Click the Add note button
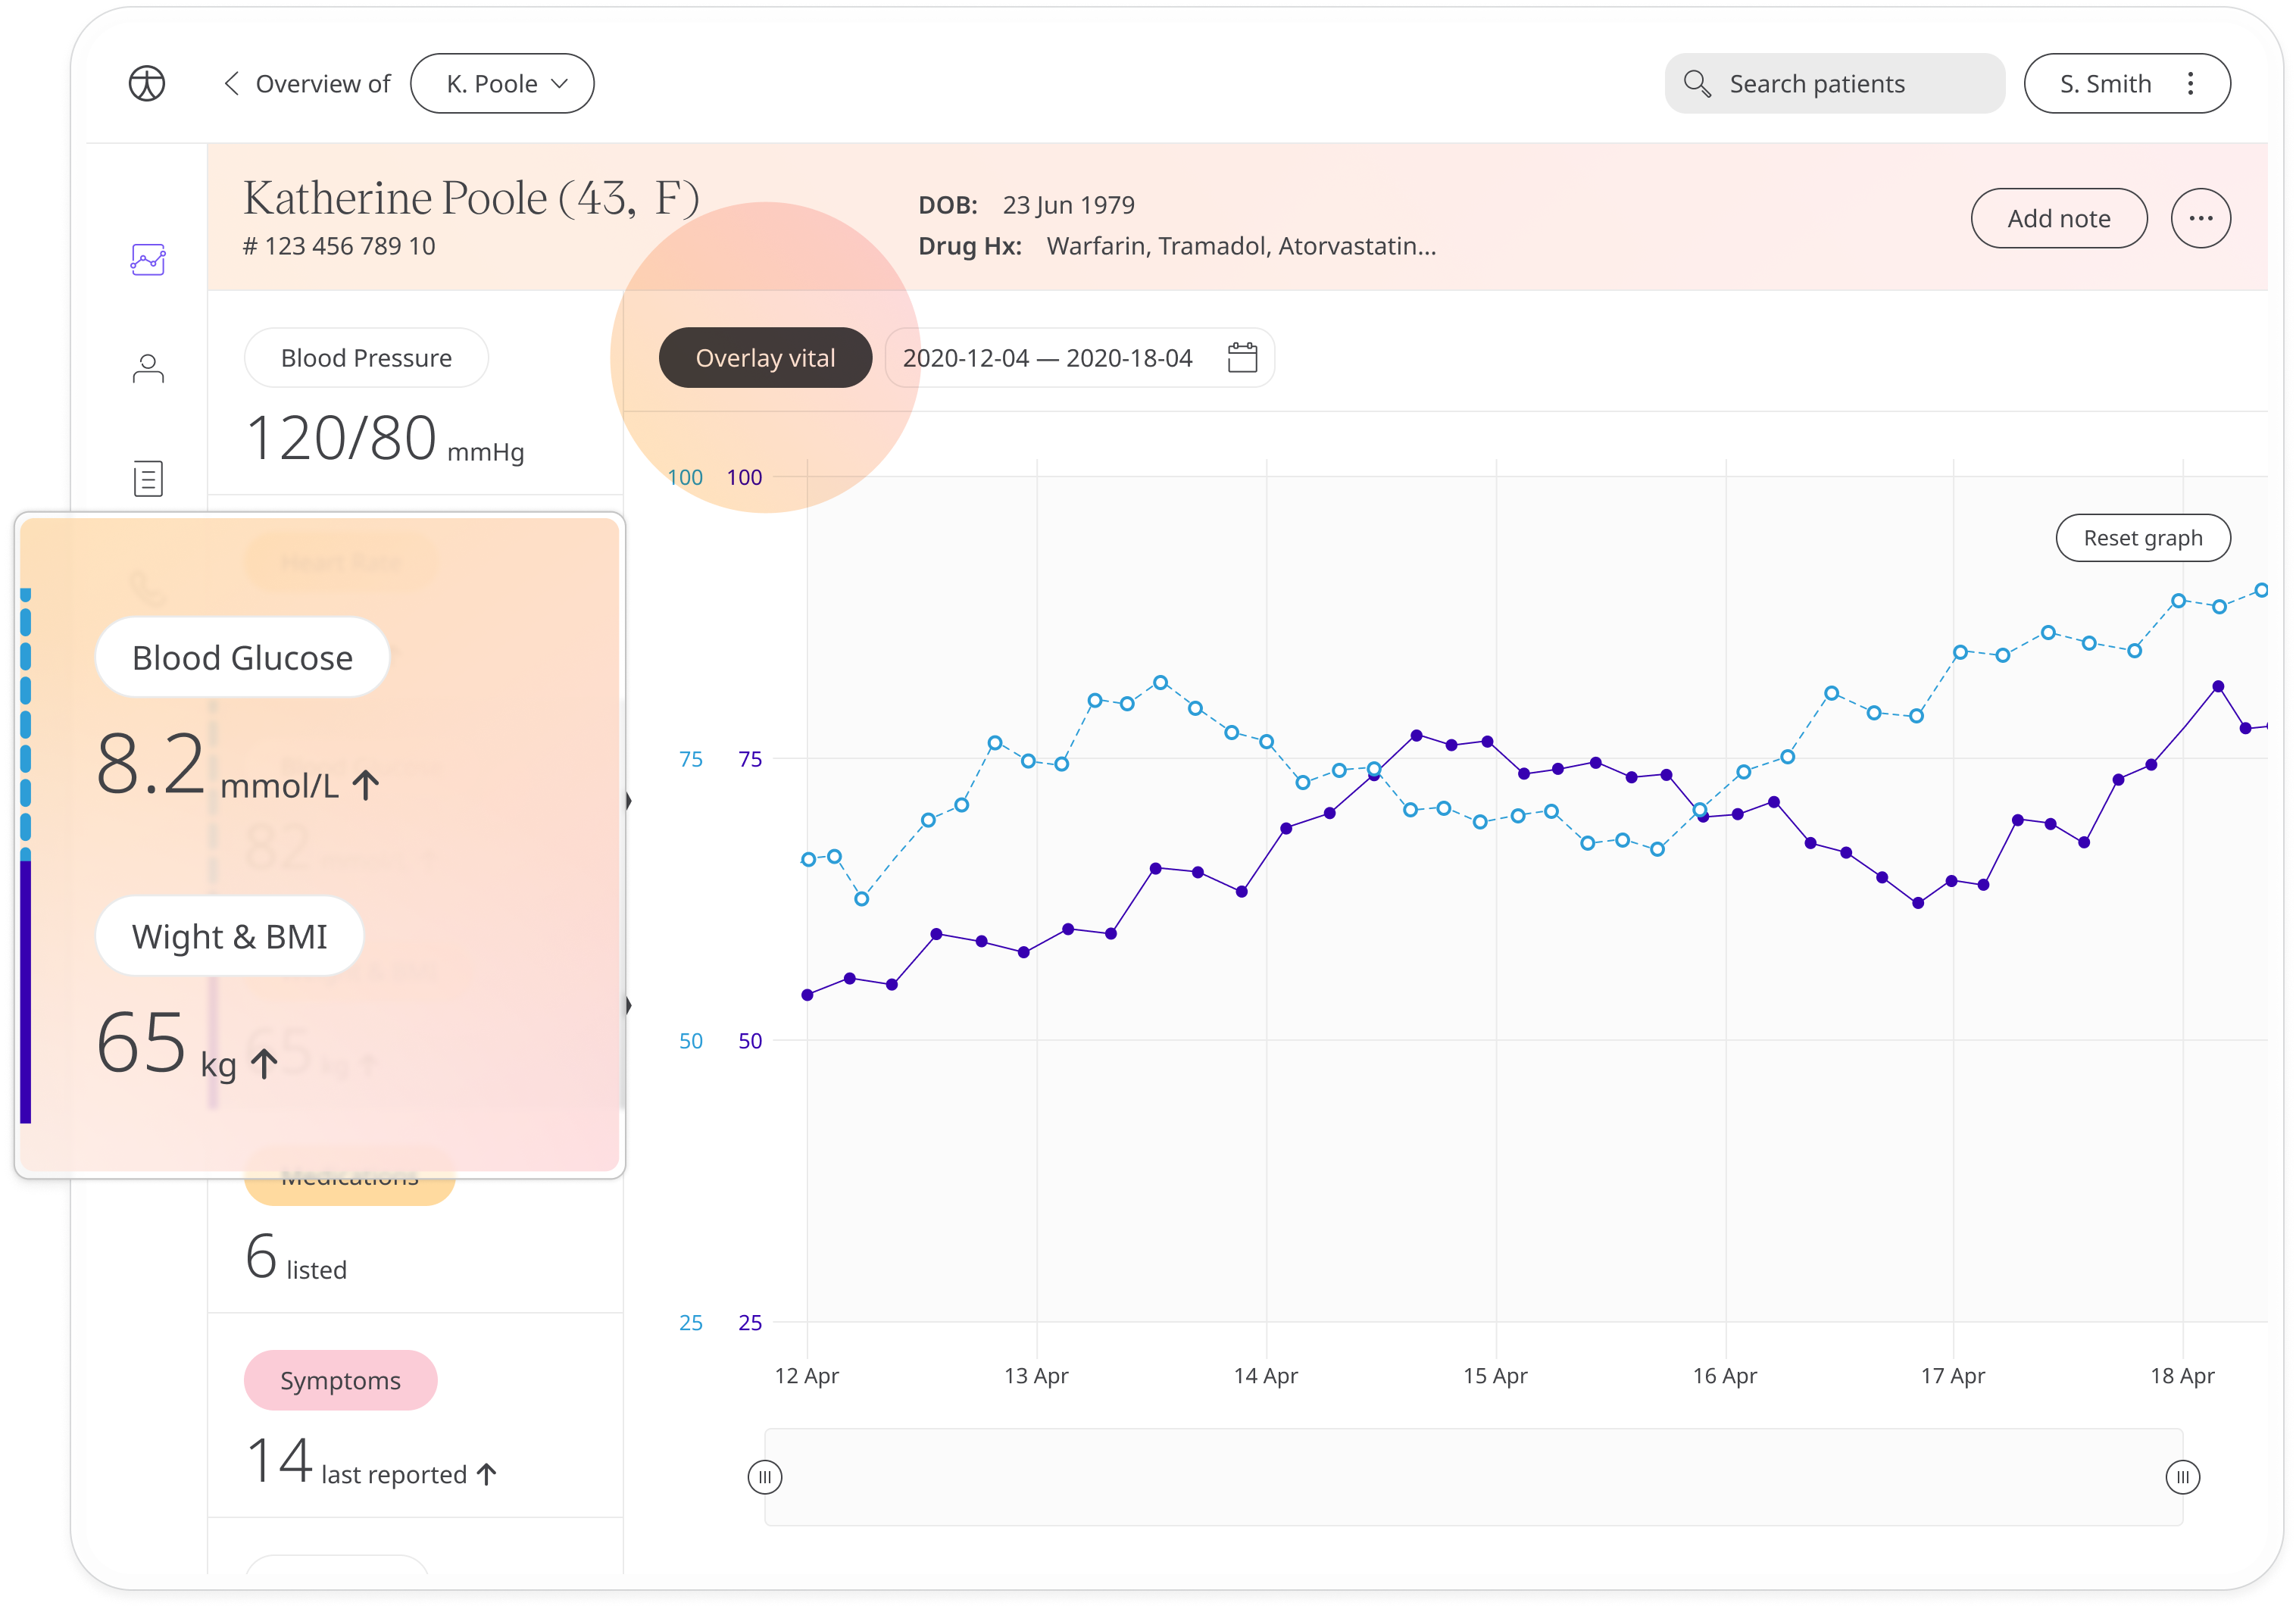This screenshot has width=2296, height=1609. (2055, 218)
